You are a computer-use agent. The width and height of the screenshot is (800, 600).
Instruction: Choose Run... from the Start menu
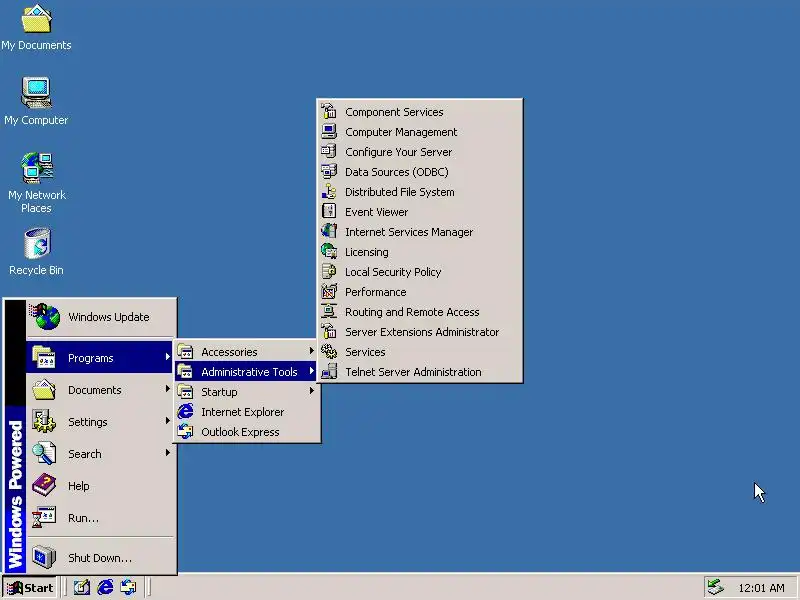(x=100, y=518)
